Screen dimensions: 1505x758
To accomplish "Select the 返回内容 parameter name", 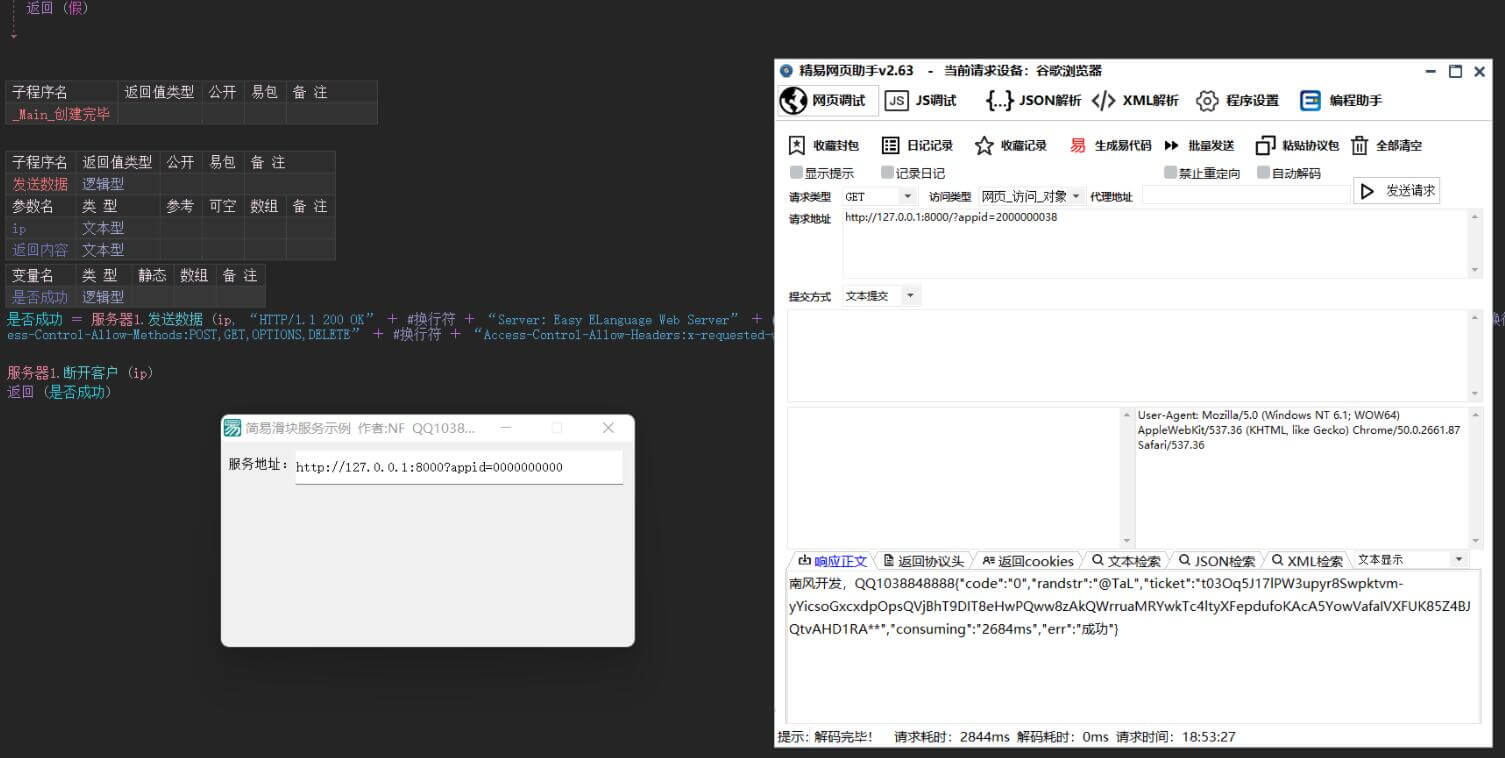I will coord(40,250).
